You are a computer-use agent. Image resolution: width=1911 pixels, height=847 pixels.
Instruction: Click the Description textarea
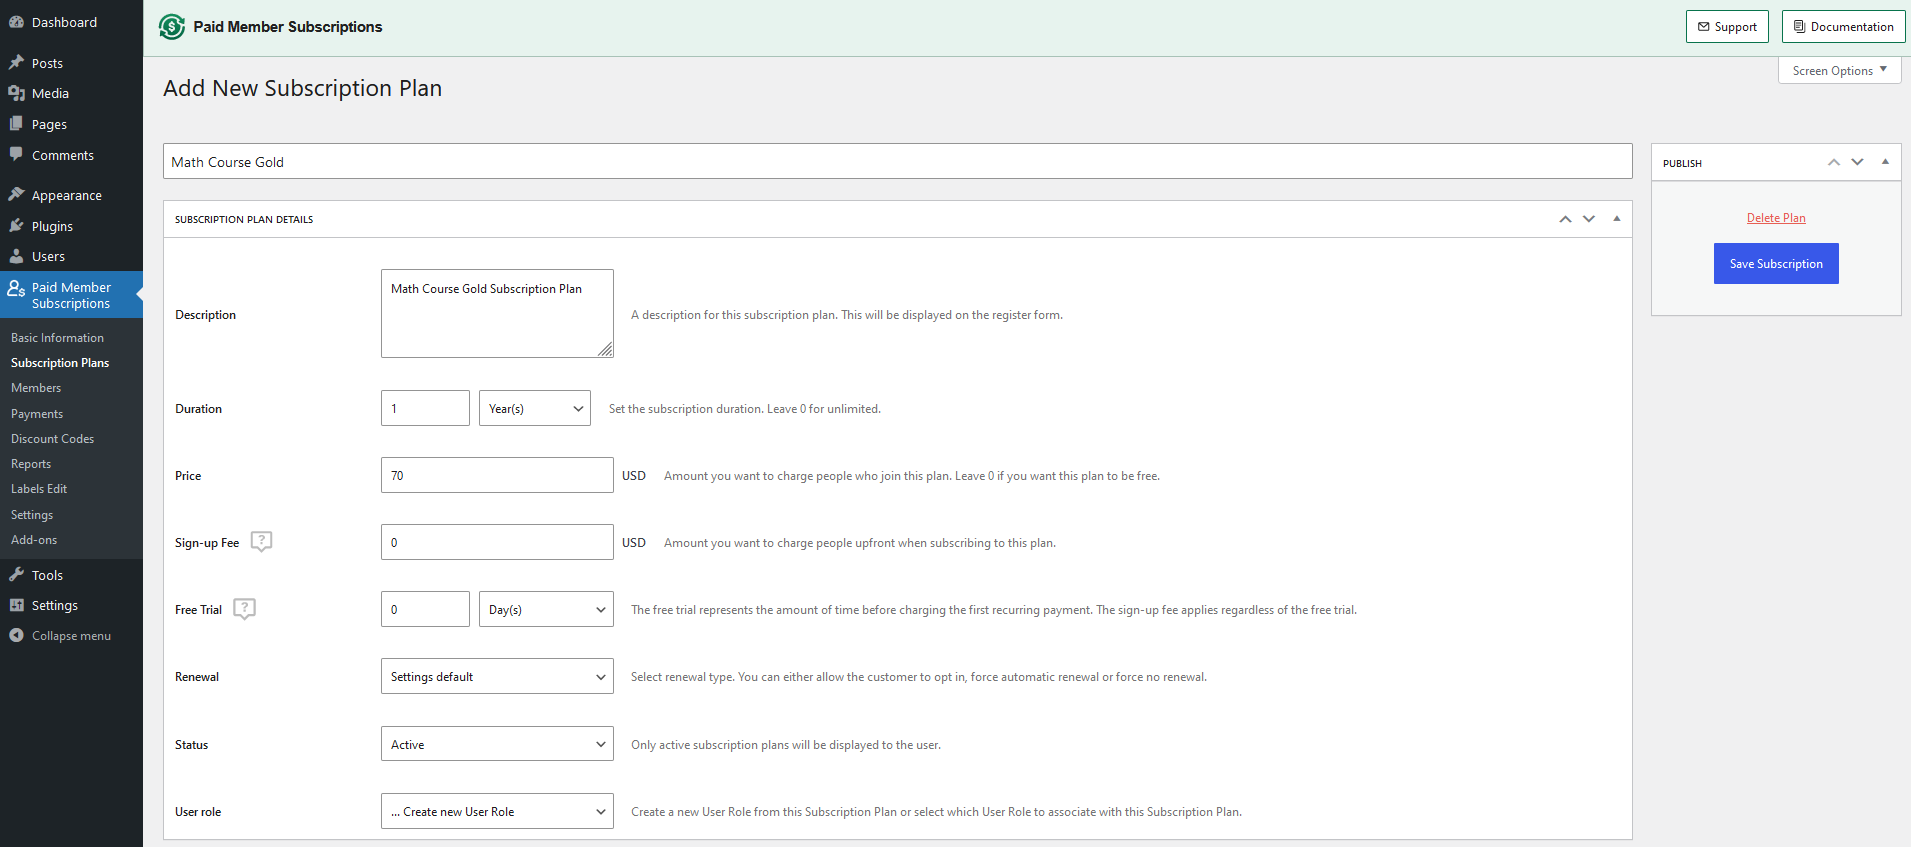[497, 313]
